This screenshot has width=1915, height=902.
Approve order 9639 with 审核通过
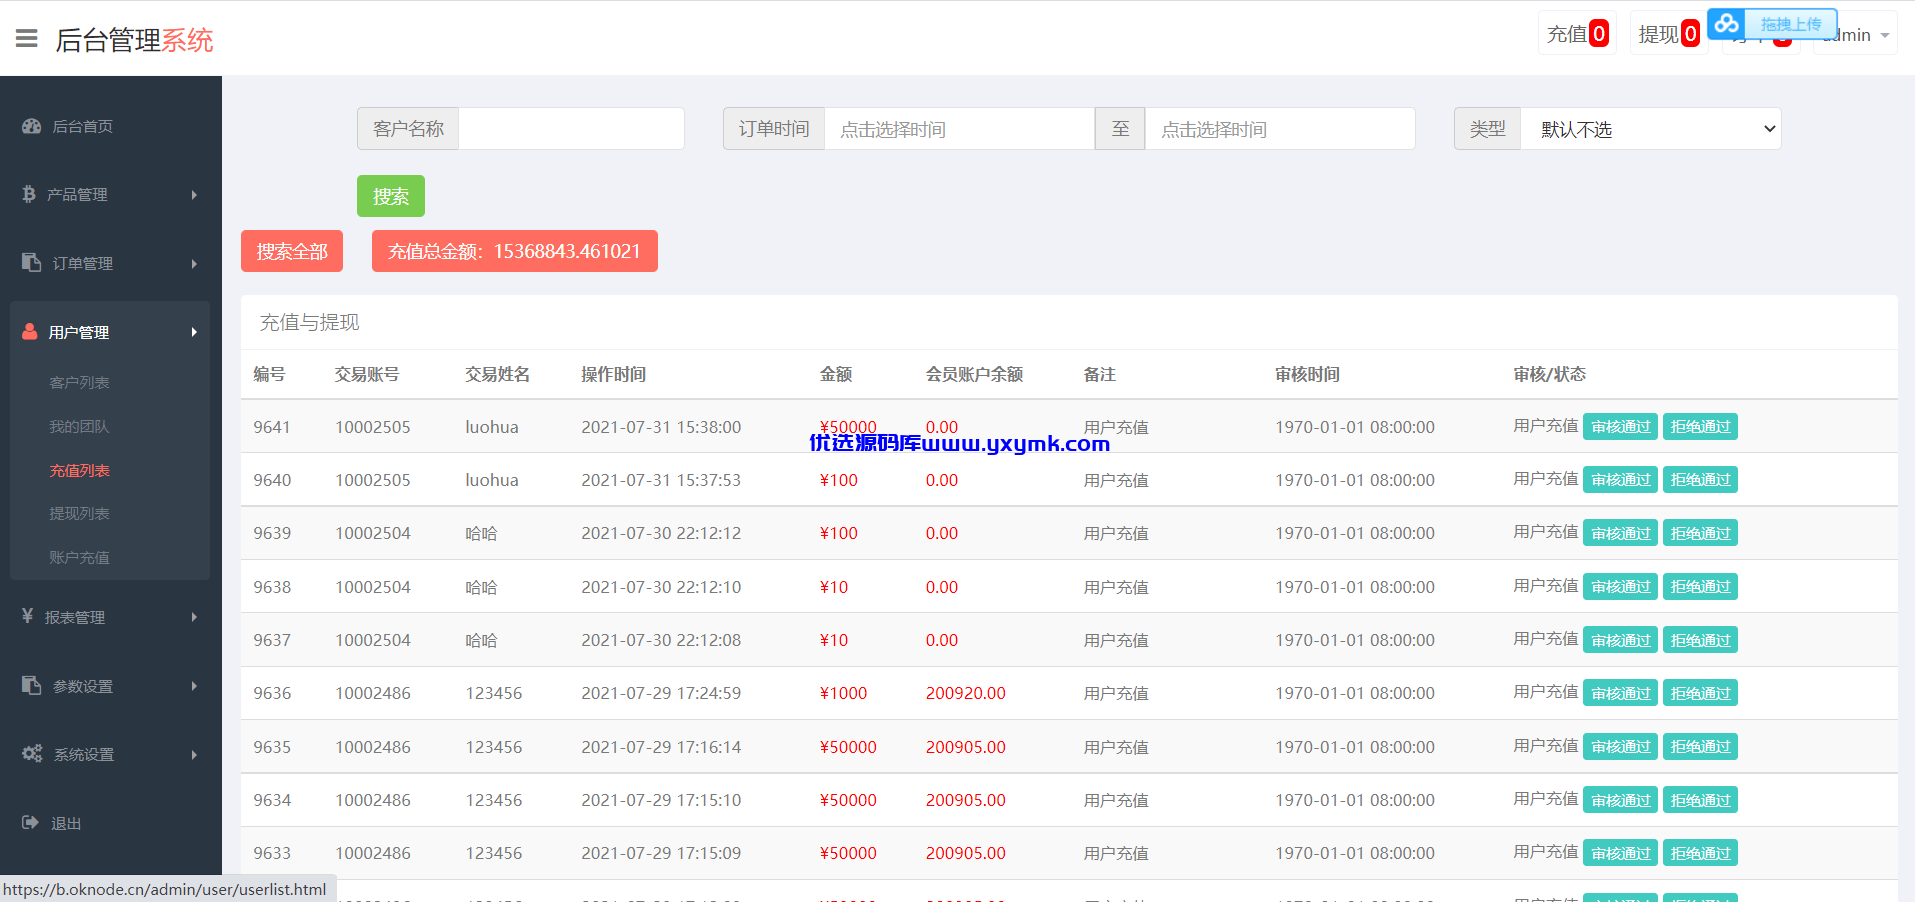pos(1620,533)
